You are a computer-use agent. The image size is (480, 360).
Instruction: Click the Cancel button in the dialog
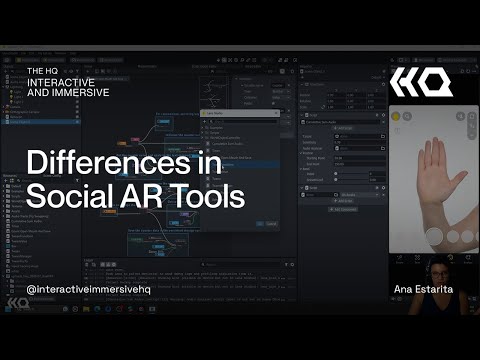pos(271,224)
